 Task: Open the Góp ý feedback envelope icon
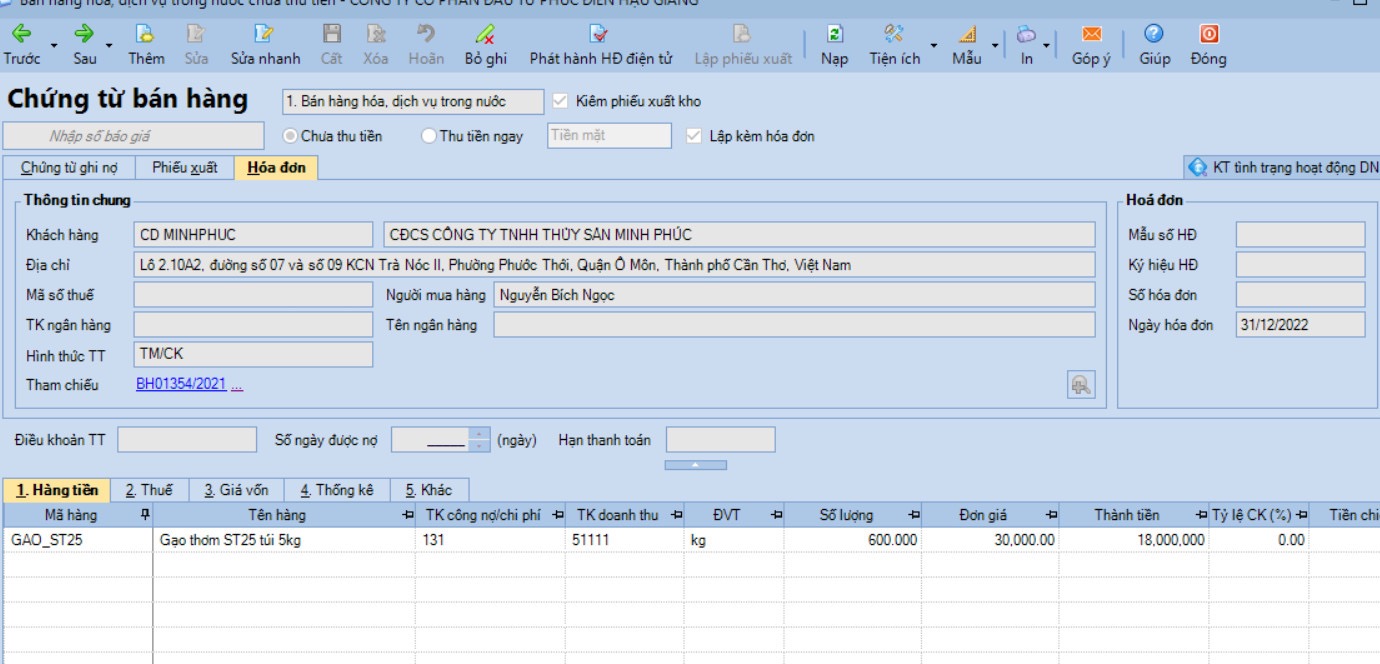[x=1091, y=35]
